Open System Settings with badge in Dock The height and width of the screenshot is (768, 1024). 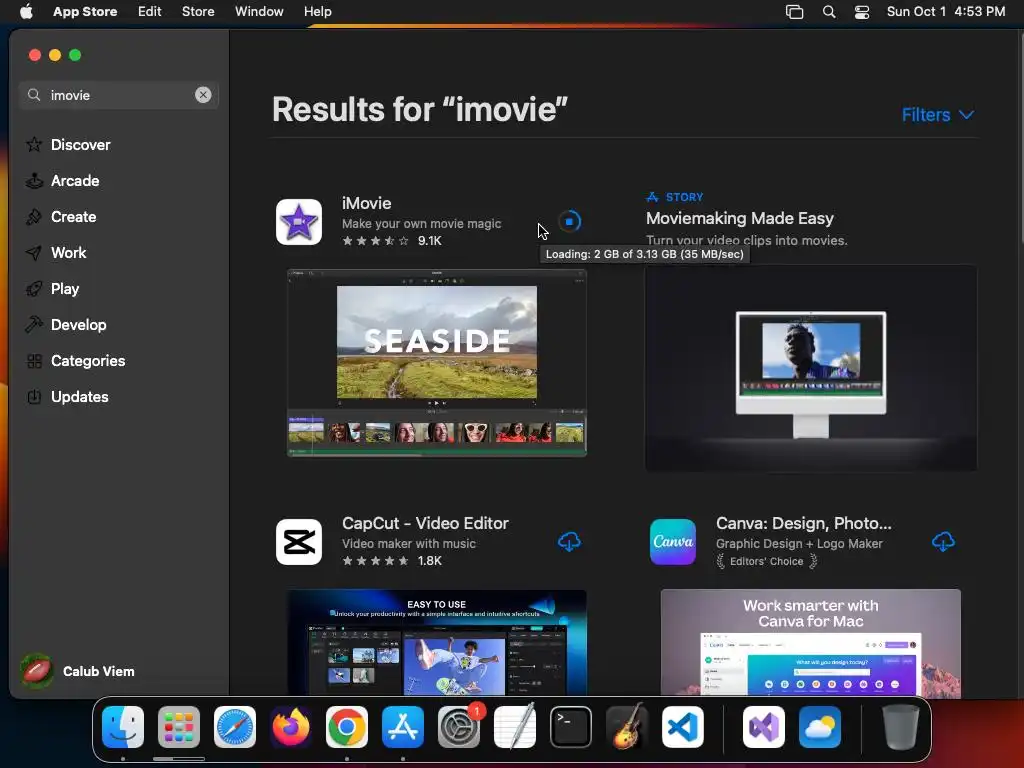(459, 727)
